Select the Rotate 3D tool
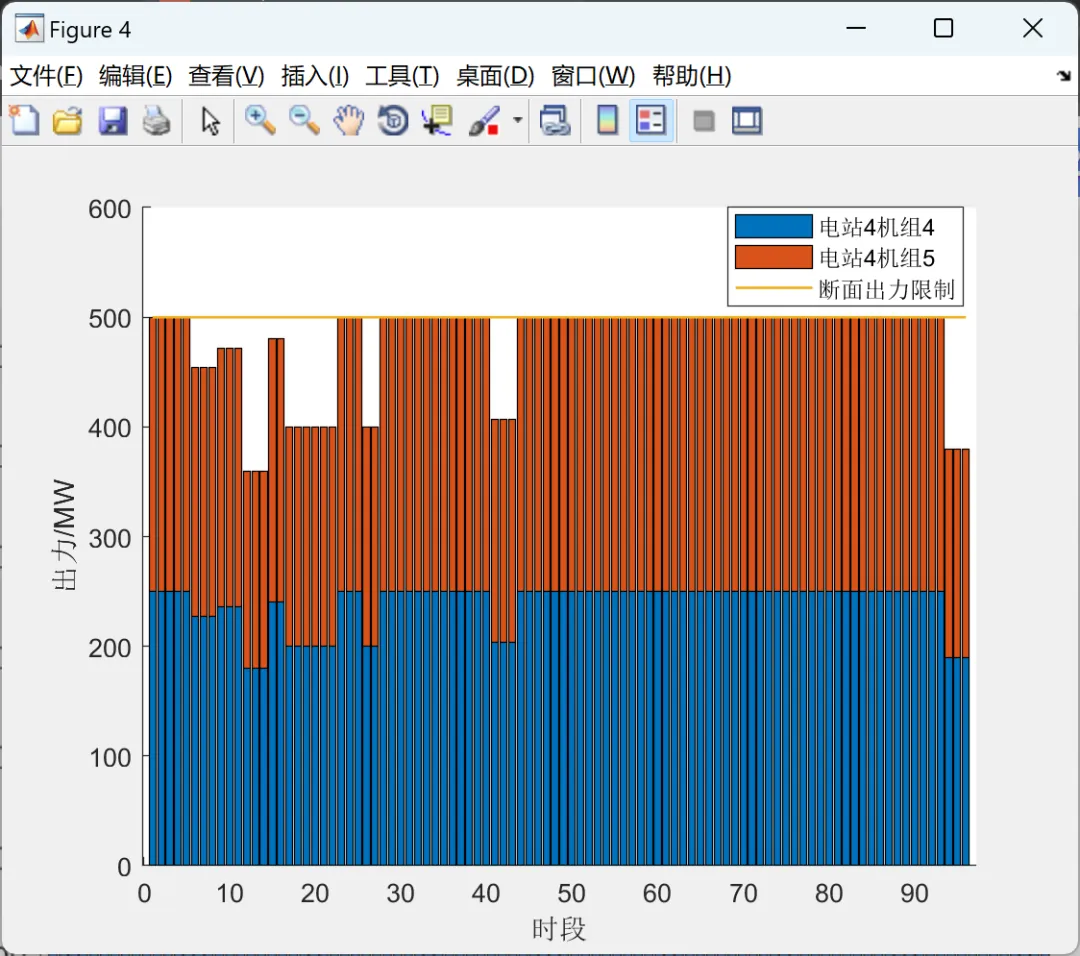The height and width of the screenshot is (956, 1080). (393, 121)
